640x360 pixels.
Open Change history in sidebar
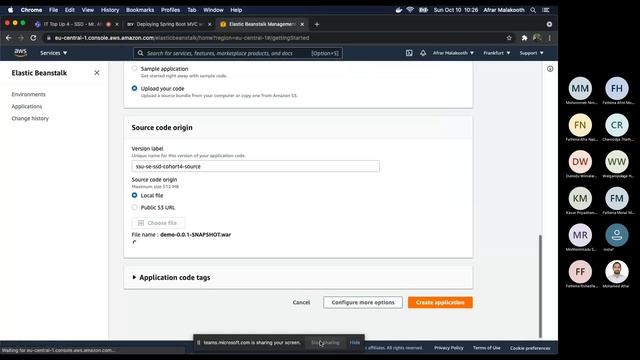(30, 118)
